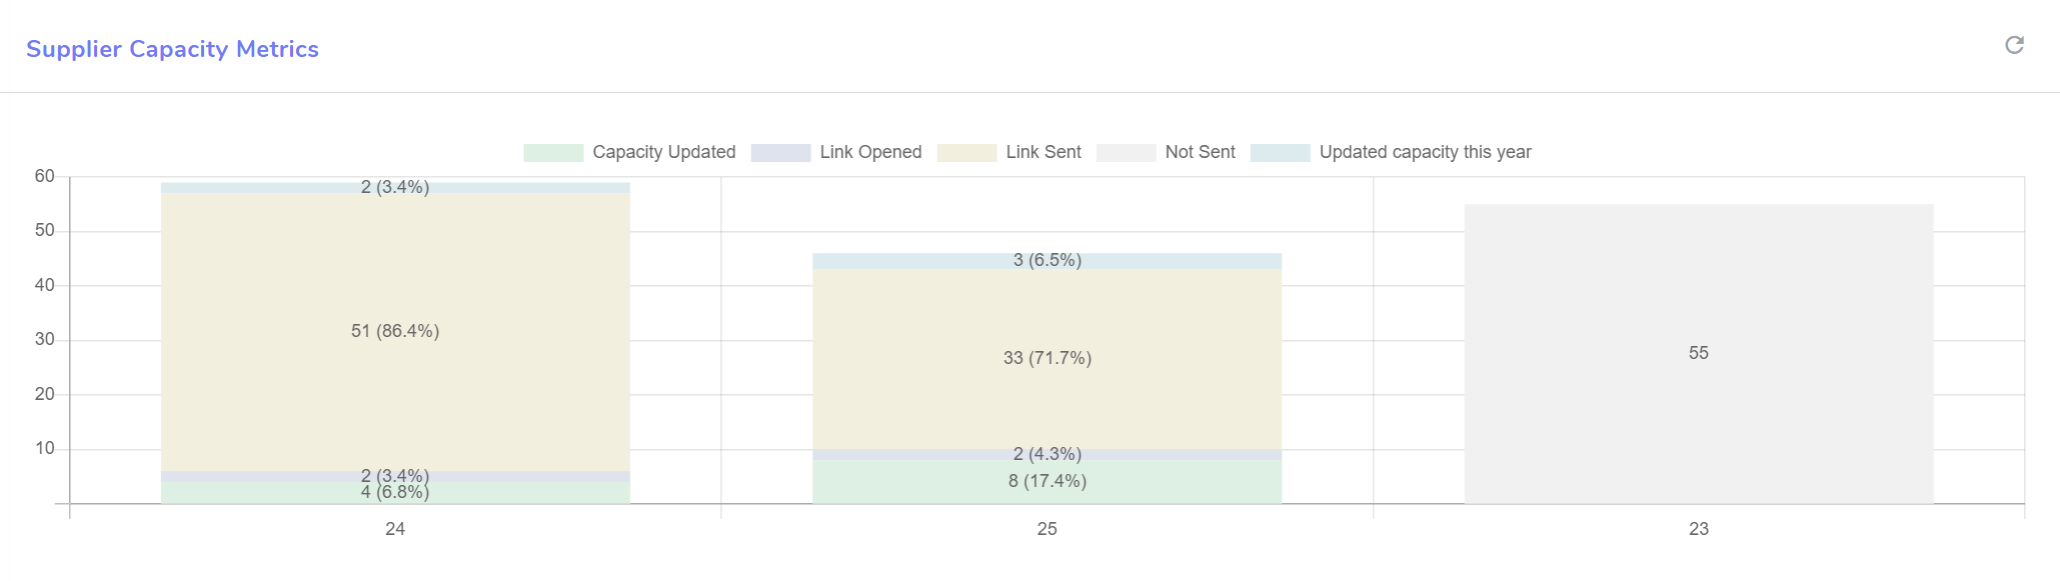Hide Updated capacity this year legend label

tap(1424, 152)
